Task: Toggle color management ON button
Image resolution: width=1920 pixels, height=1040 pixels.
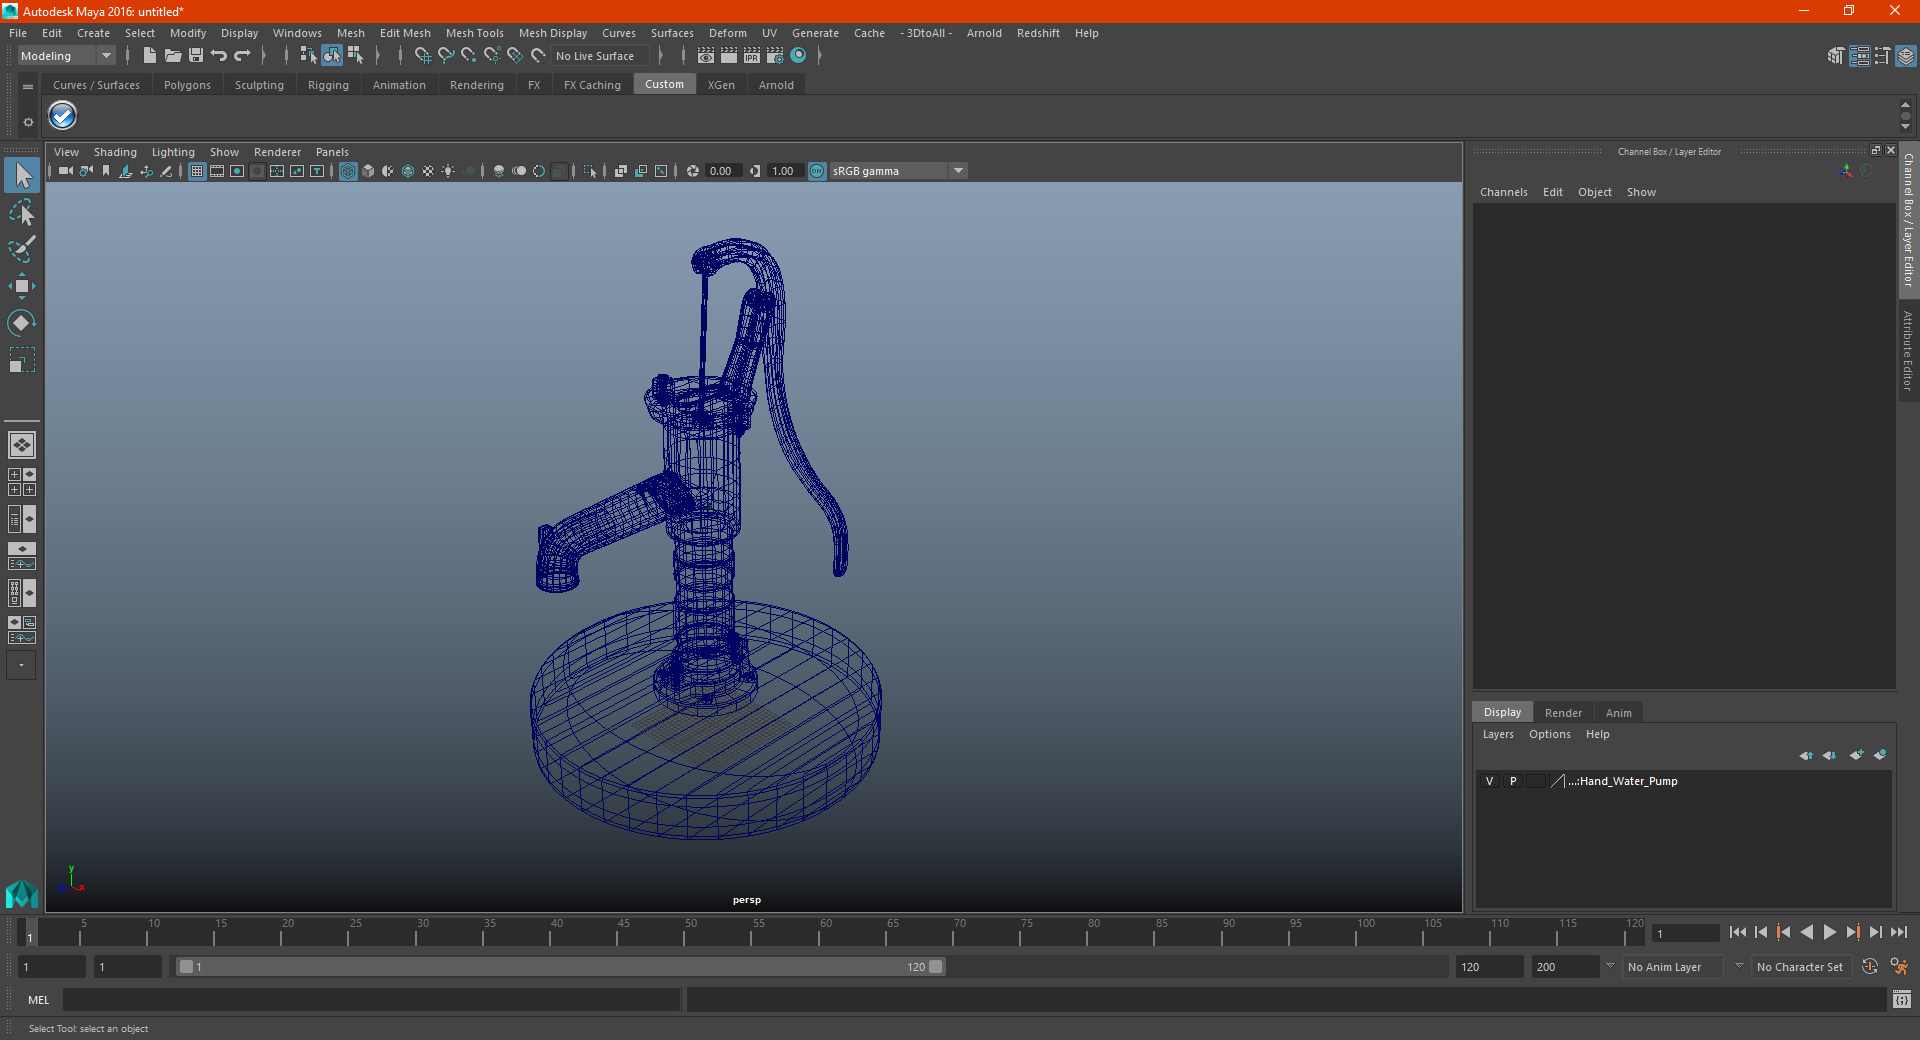Action: pyautogui.click(x=818, y=171)
